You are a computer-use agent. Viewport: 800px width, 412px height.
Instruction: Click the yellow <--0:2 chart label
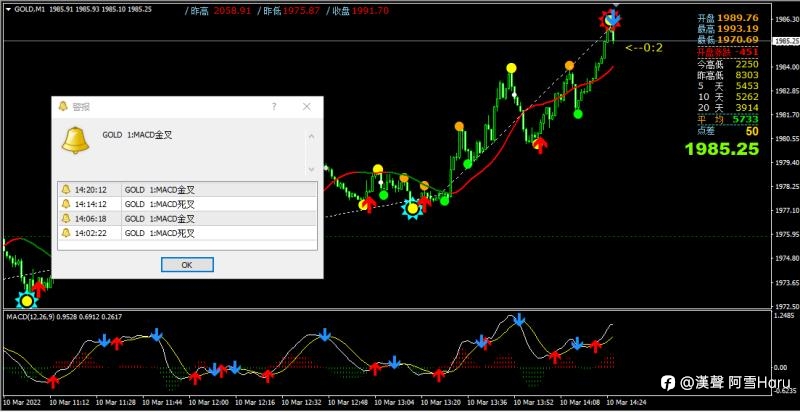coord(644,48)
